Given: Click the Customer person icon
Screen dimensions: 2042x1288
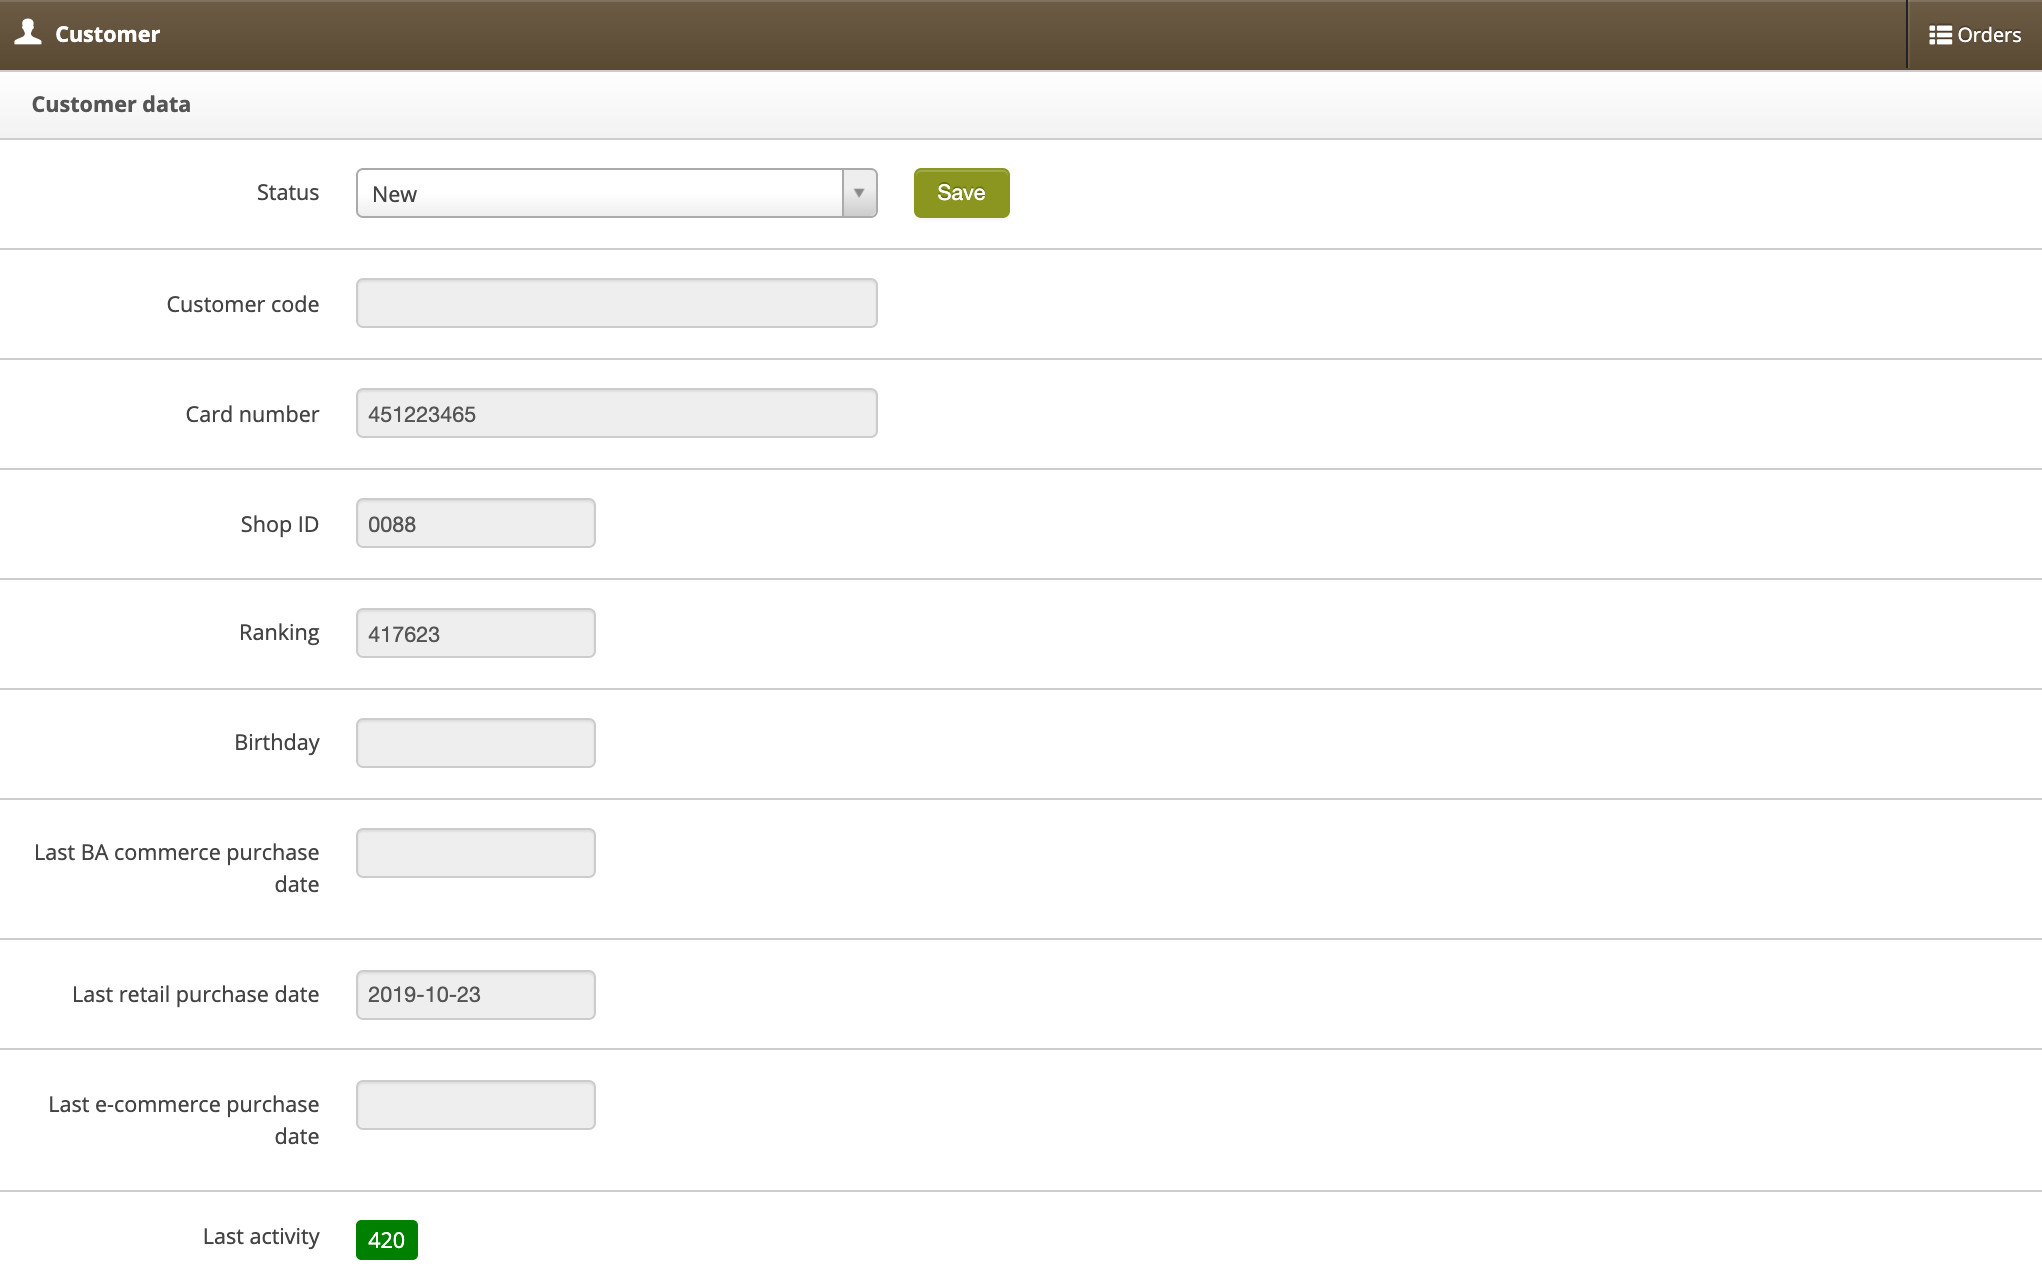Looking at the screenshot, I should point(28,33).
